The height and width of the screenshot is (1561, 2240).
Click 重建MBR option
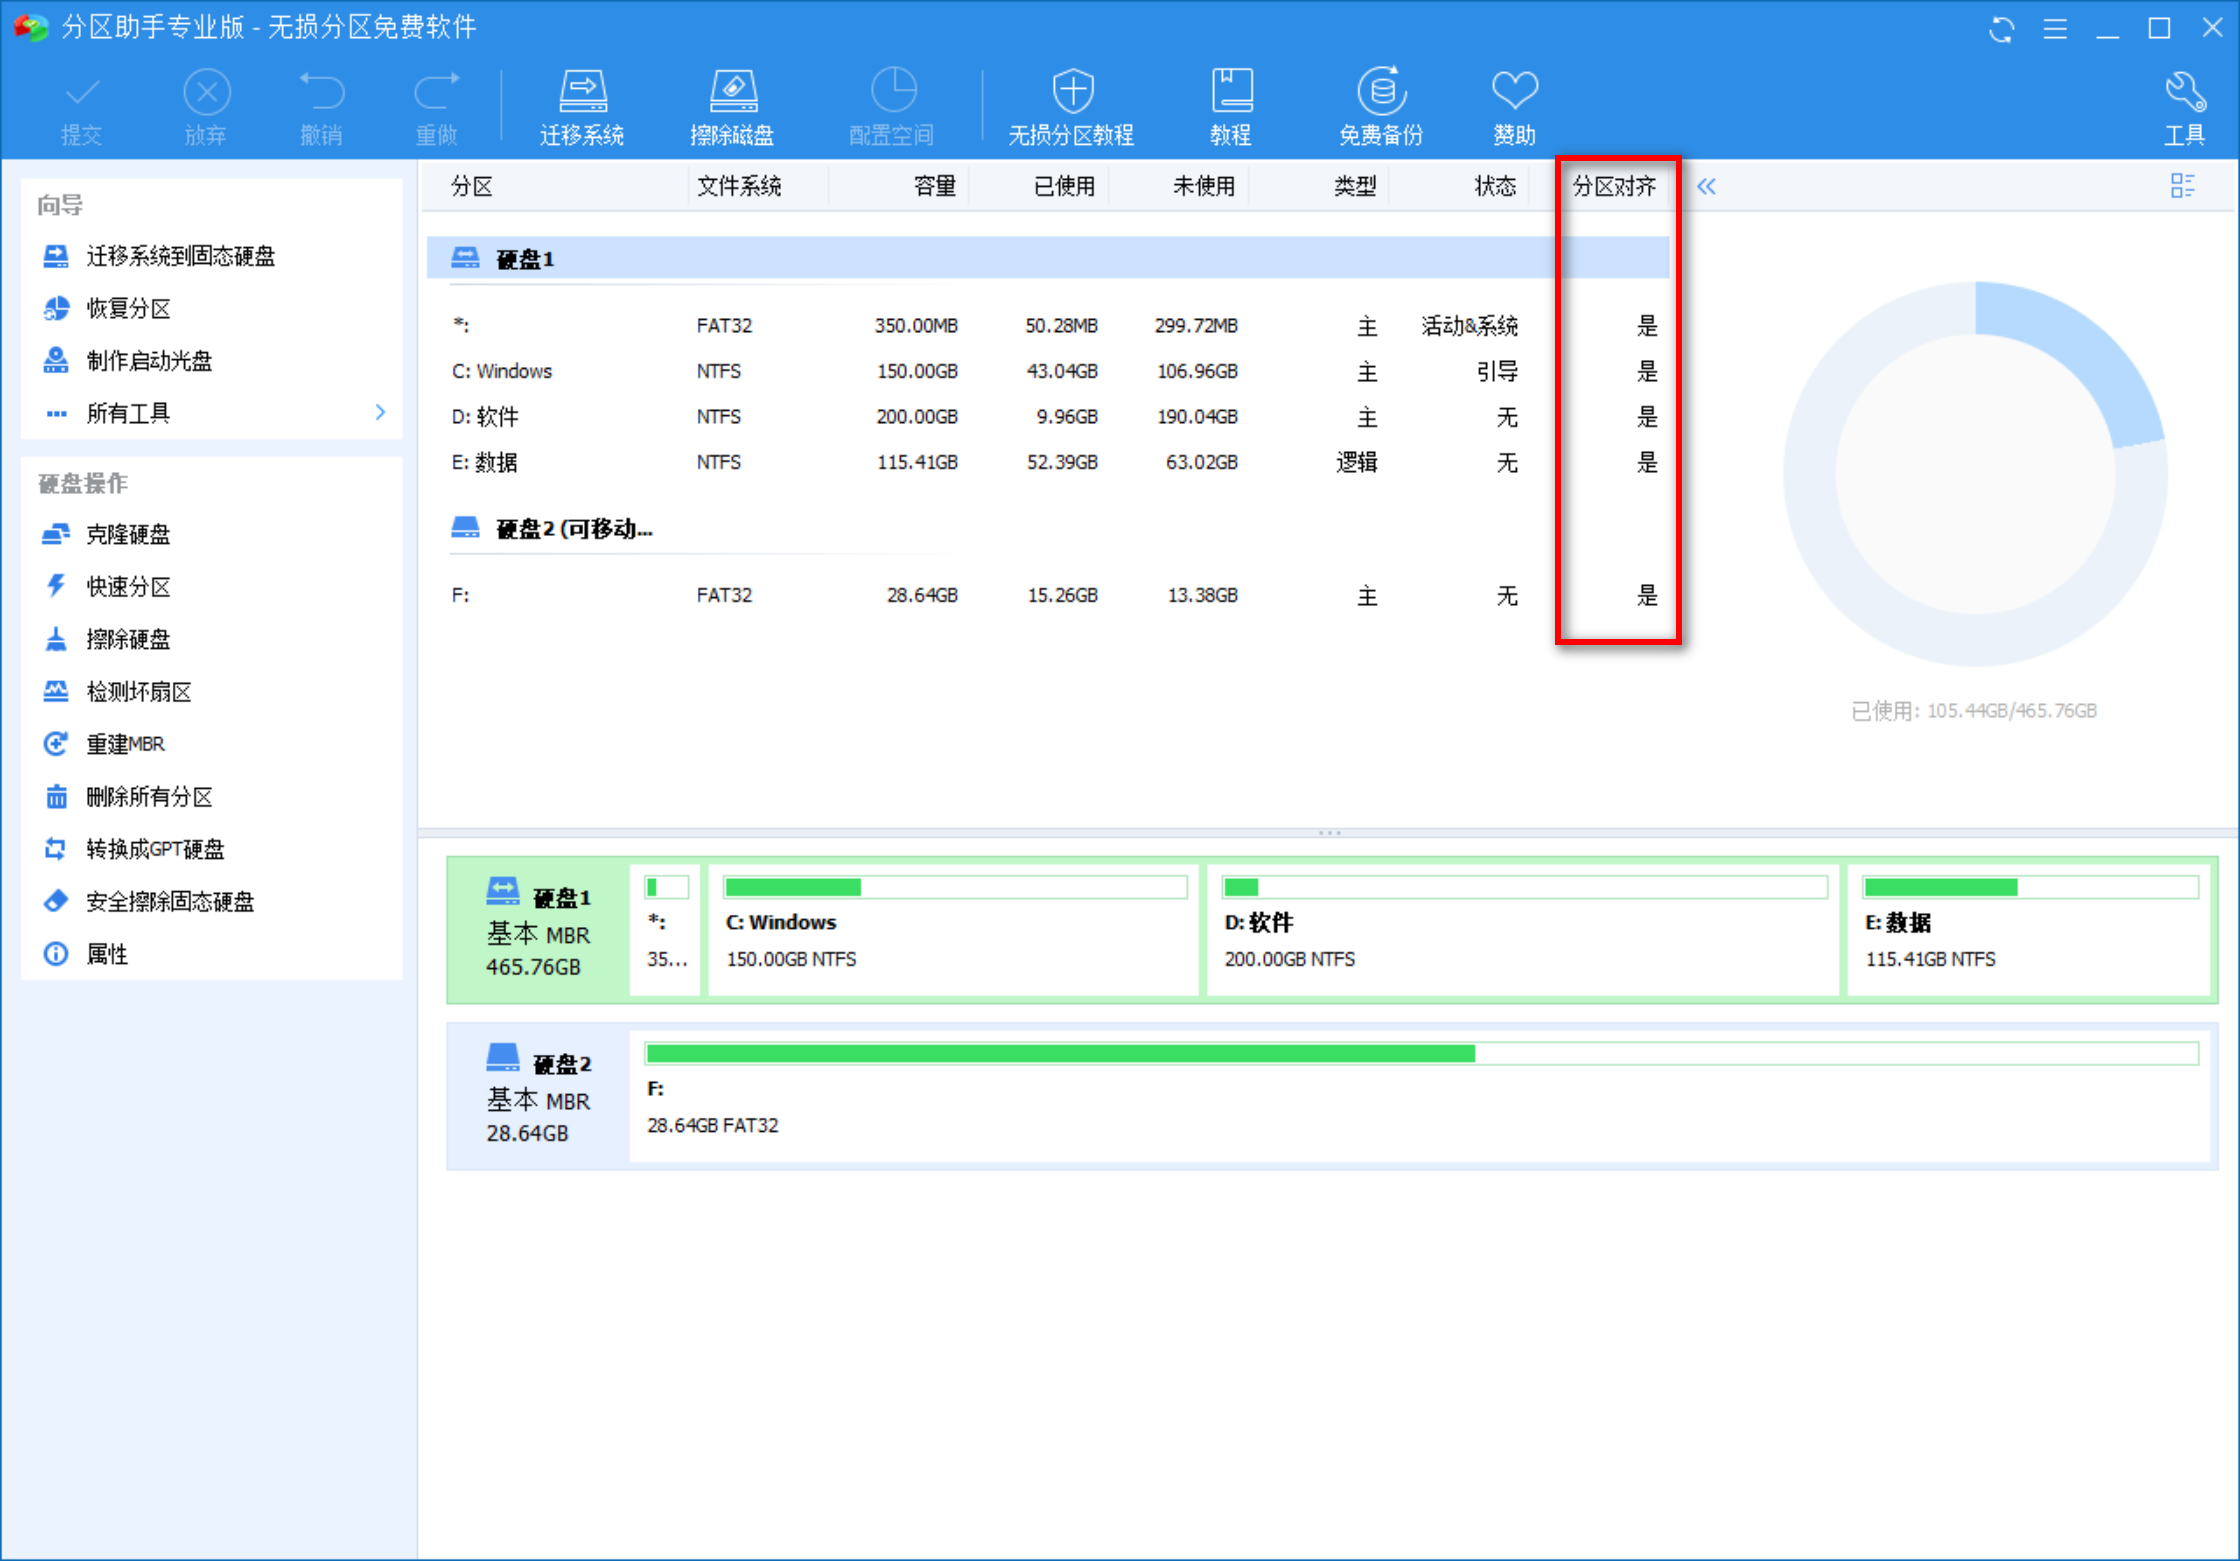pyautogui.click(x=103, y=744)
